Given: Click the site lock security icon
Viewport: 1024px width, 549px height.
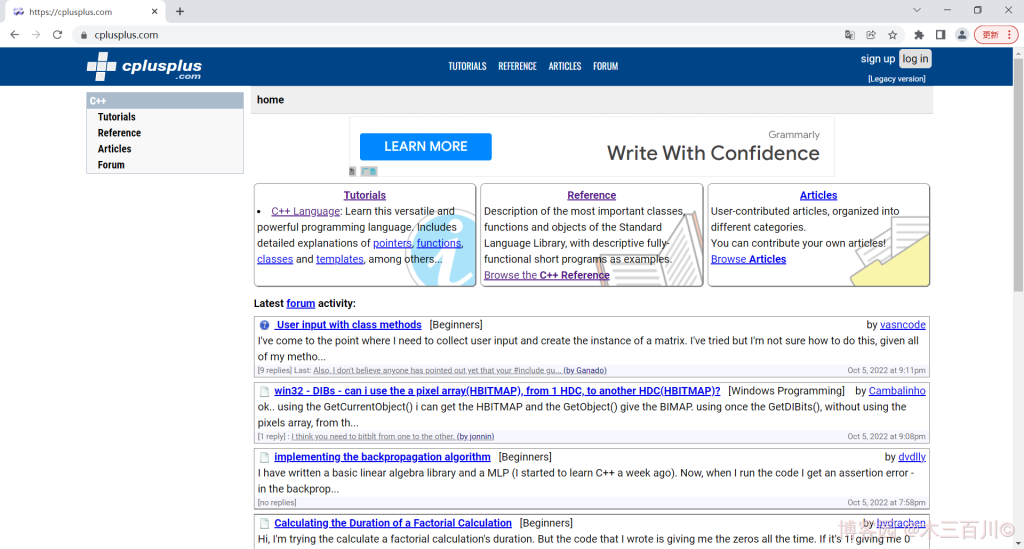Looking at the screenshot, I should pos(84,35).
